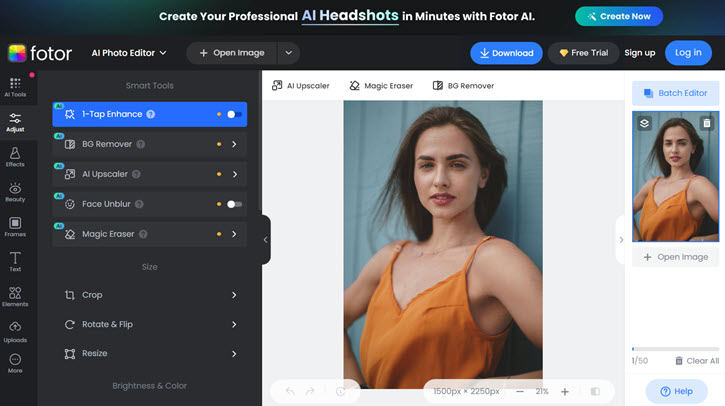Zoom out with the minus icon
725x406 pixels.
click(520, 391)
